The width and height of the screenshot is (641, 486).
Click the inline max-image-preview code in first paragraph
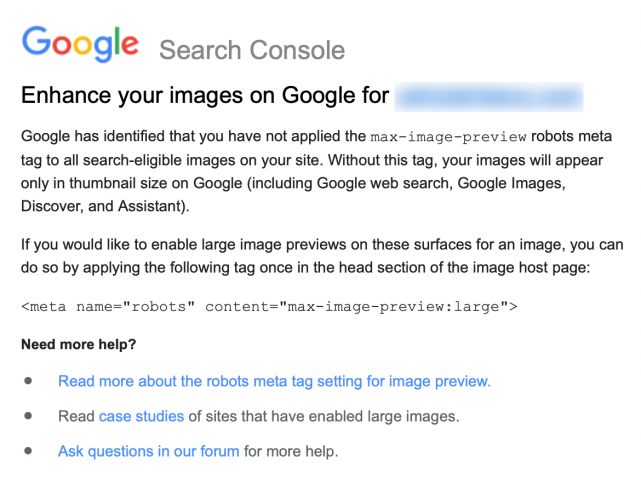440,136
